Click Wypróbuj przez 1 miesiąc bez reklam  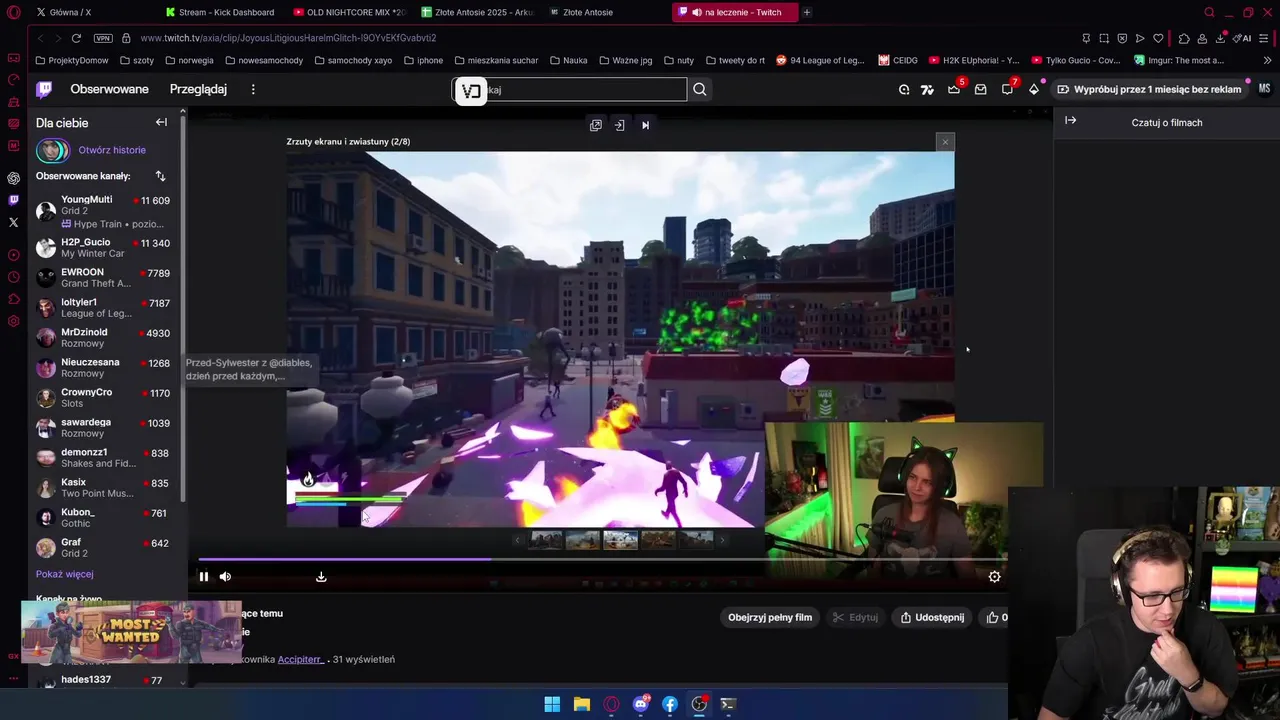click(1149, 89)
